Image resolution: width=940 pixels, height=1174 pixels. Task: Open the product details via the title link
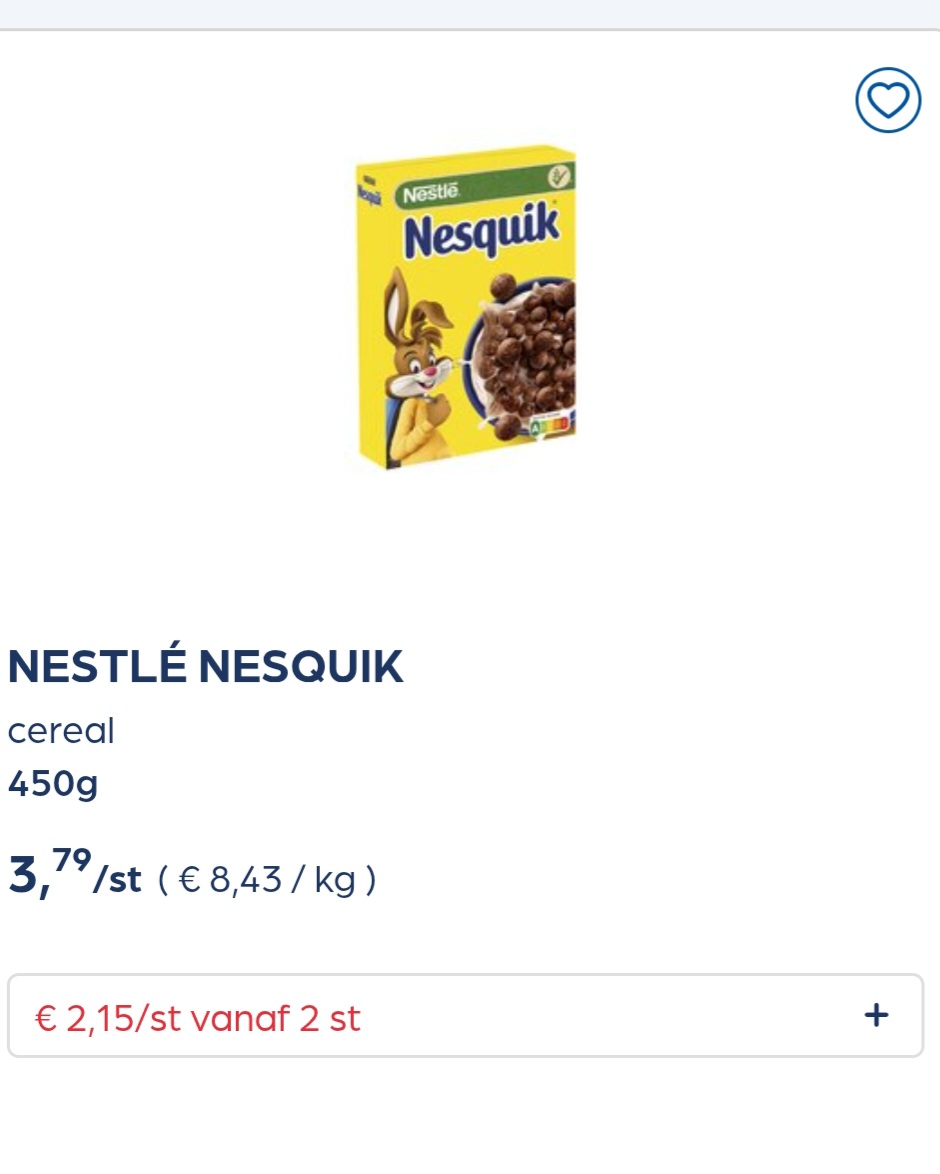205,665
